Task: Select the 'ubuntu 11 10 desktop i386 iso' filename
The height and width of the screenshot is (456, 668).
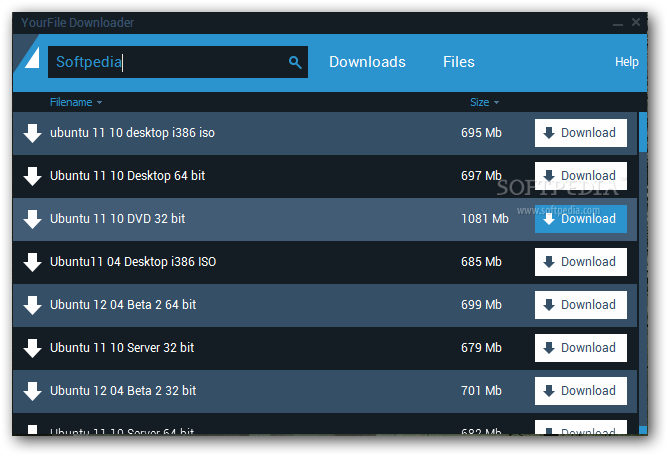Action: [x=132, y=133]
